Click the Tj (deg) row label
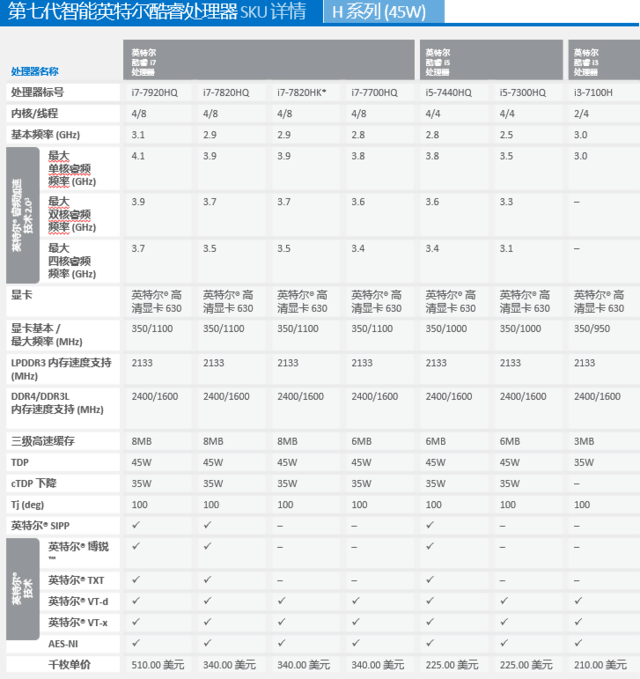This screenshot has height=679, width=640. [27, 504]
